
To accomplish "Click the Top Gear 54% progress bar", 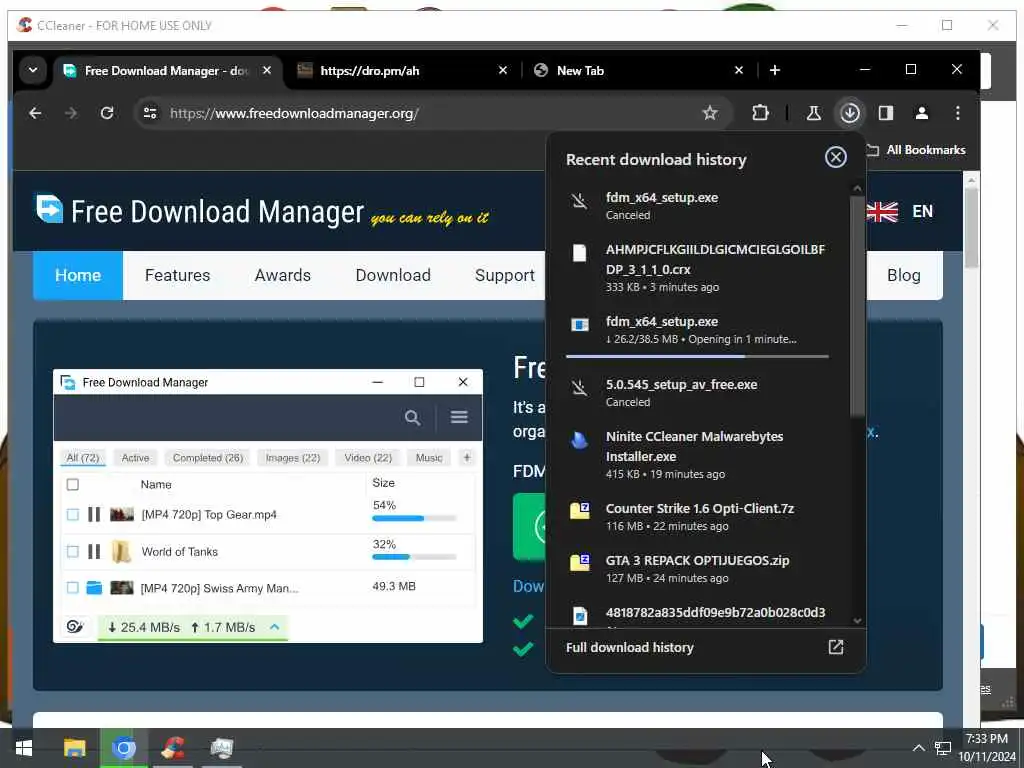I will (414, 519).
